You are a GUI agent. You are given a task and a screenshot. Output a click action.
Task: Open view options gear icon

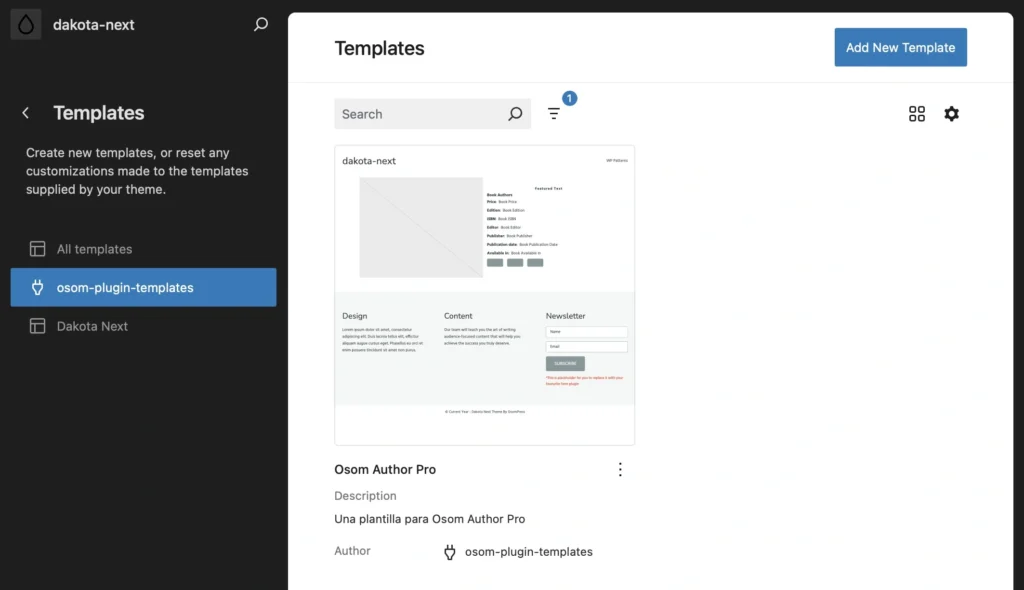(x=952, y=114)
